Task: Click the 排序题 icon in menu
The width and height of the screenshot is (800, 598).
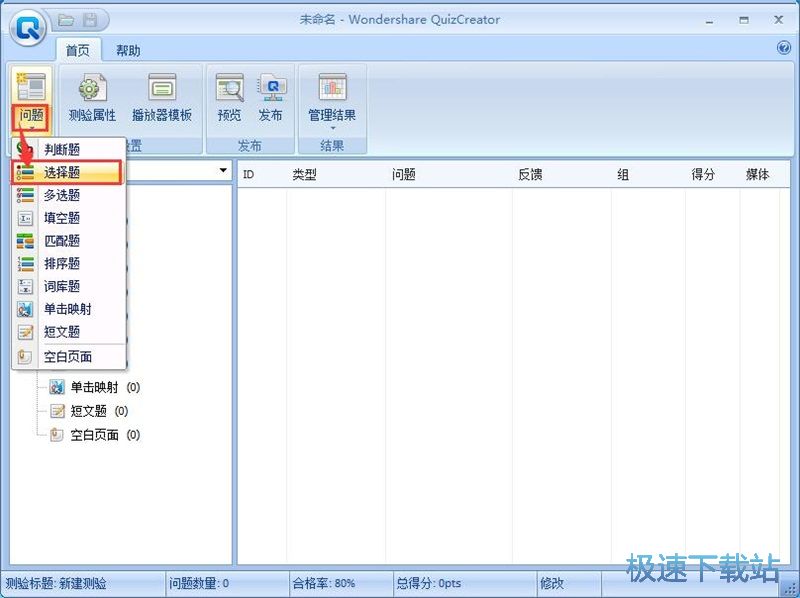Action: pyautogui.click(x=25, y=263)
